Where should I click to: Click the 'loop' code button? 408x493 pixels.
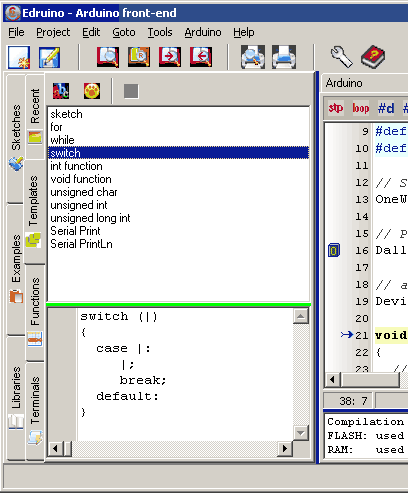coord(361,108)
